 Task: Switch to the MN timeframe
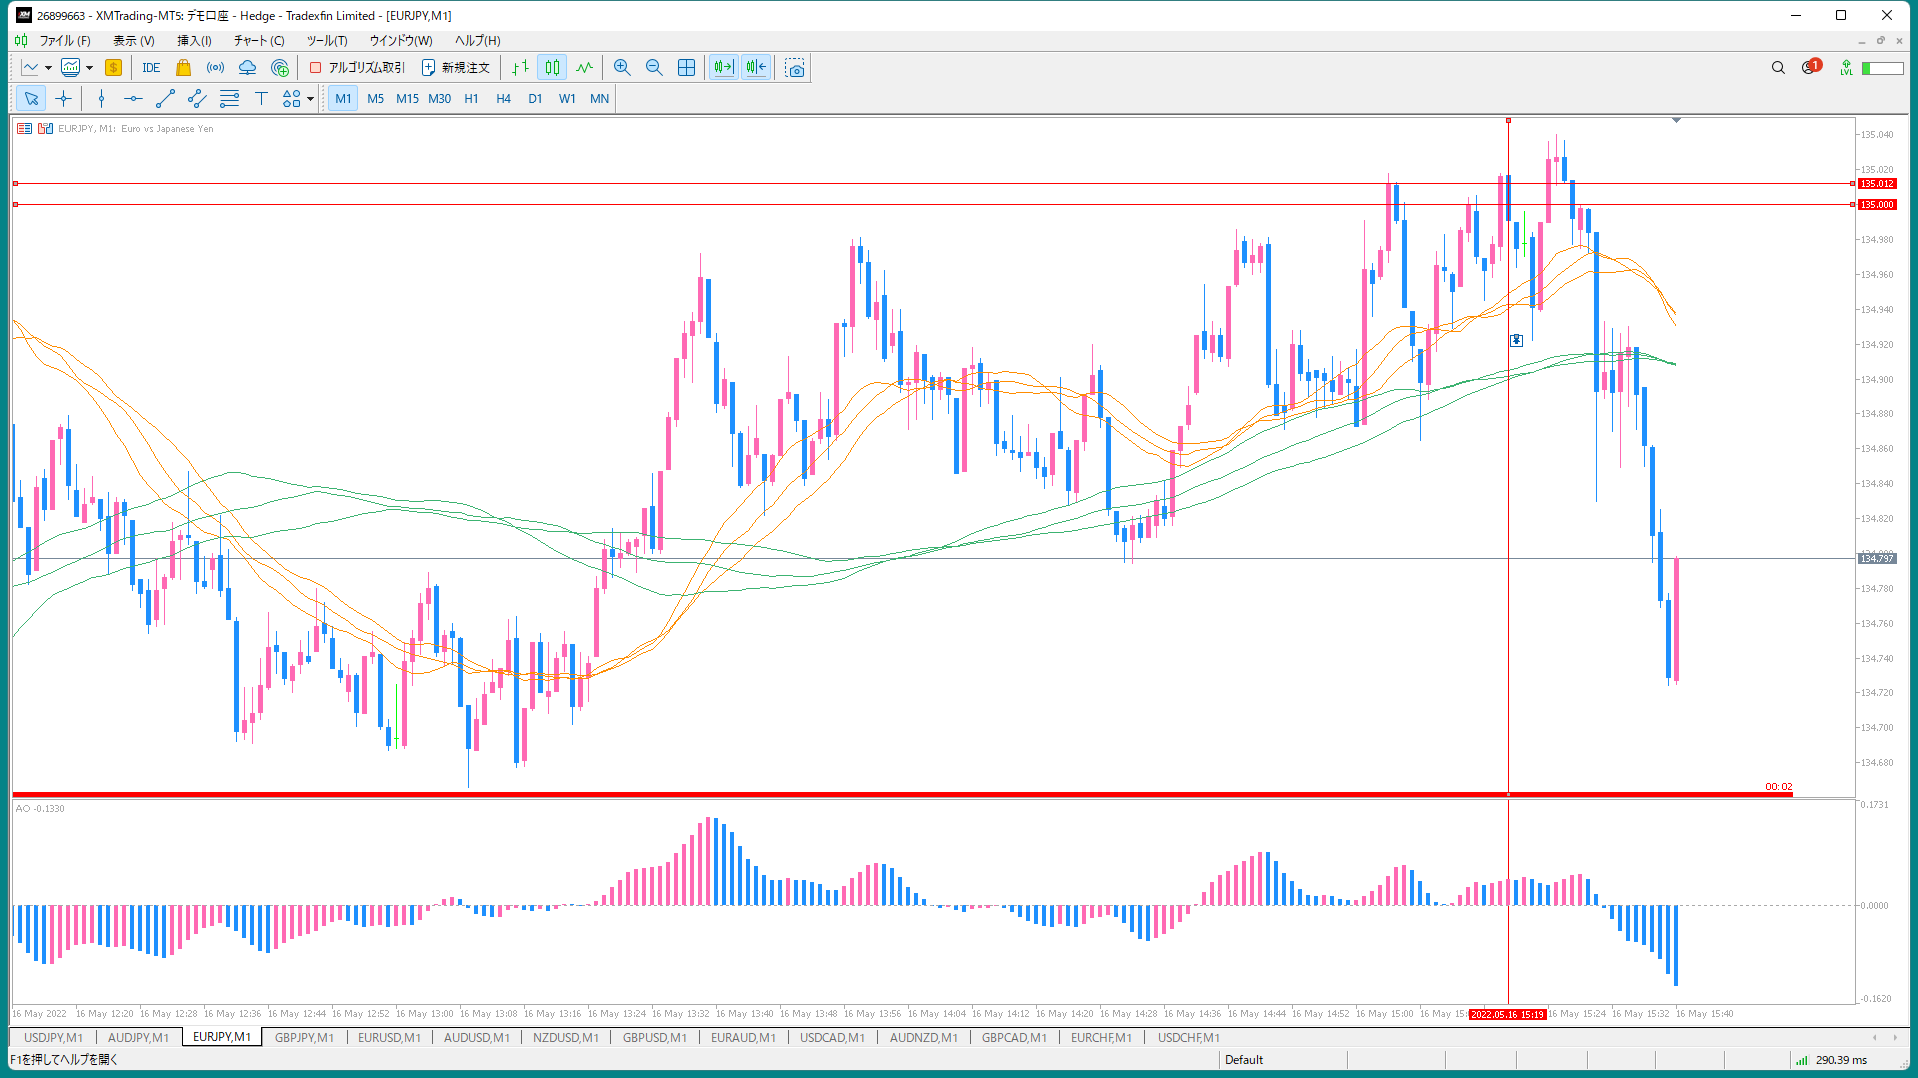[599, 98]
